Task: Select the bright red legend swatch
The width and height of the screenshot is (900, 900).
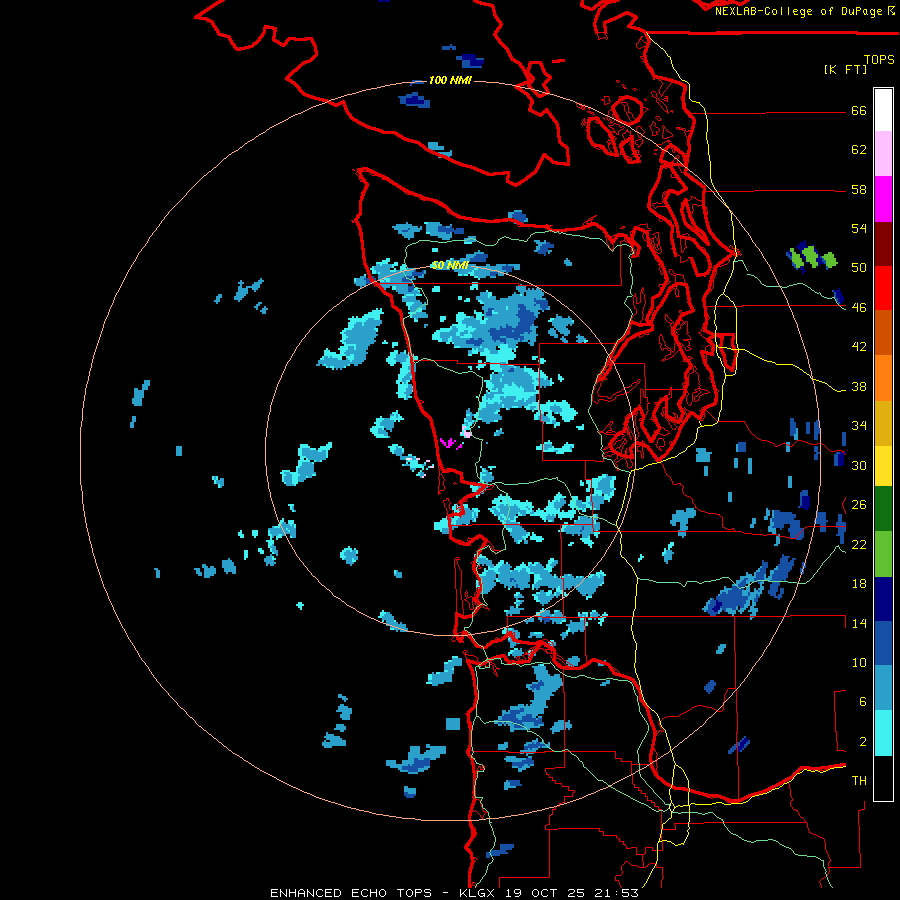Action: pos(883,288)
